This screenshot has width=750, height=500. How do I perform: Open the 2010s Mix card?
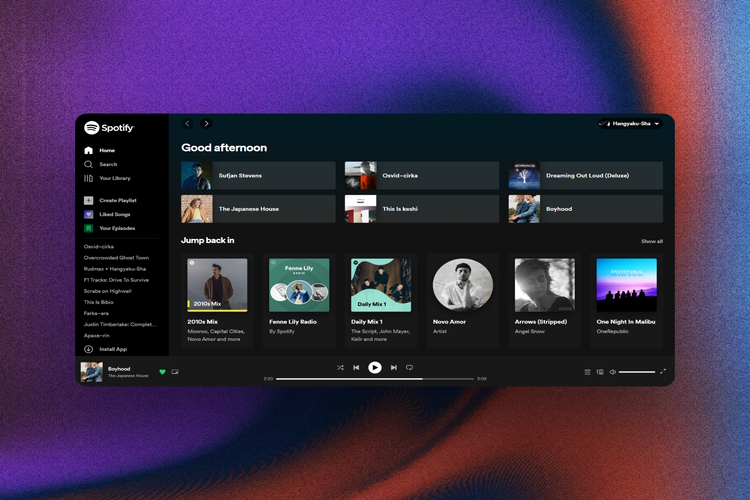tap(217, 300)
